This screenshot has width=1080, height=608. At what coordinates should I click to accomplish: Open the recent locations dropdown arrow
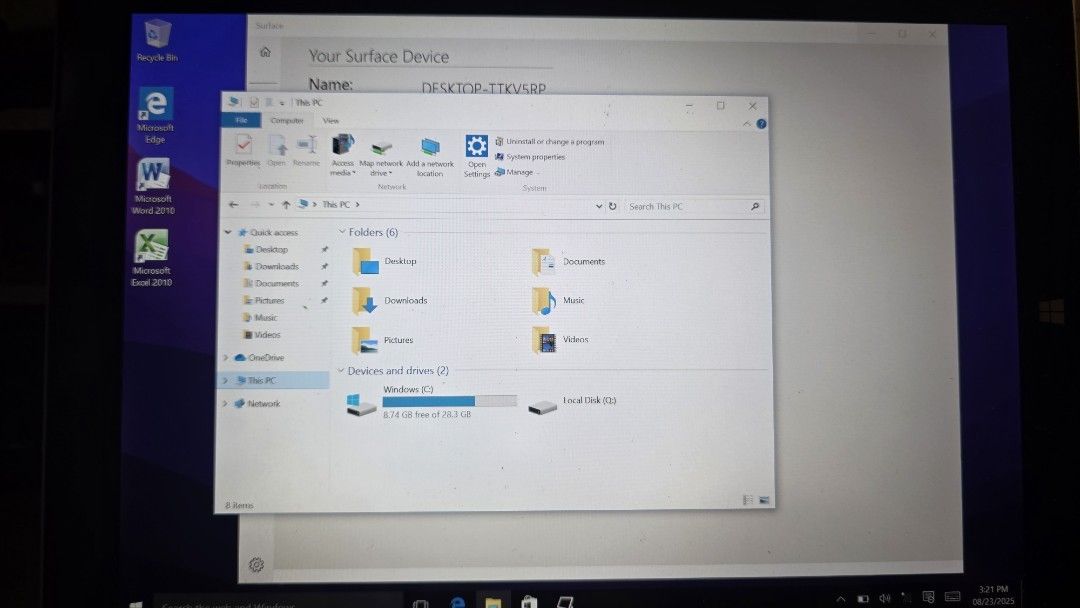271,205
